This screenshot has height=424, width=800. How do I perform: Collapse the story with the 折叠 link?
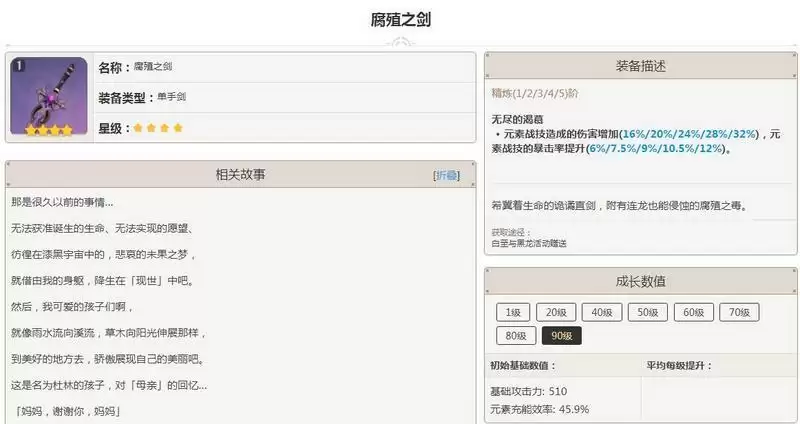(x=446, y=175)
